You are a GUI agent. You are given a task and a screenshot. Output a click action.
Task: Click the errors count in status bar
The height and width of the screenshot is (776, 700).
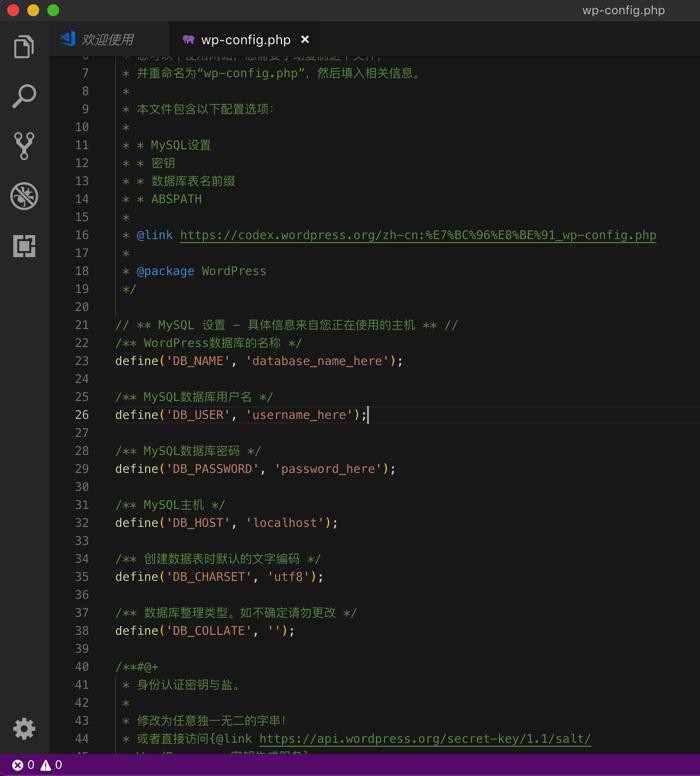point(23,765)
